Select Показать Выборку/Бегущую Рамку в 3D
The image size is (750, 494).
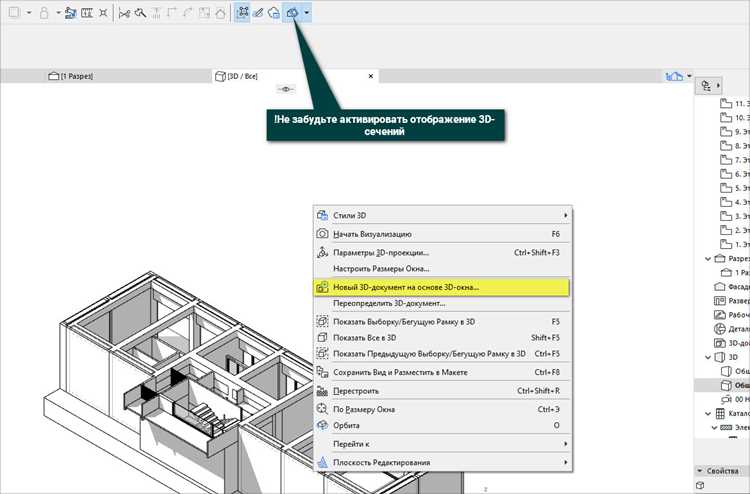[x=442, y=322]
